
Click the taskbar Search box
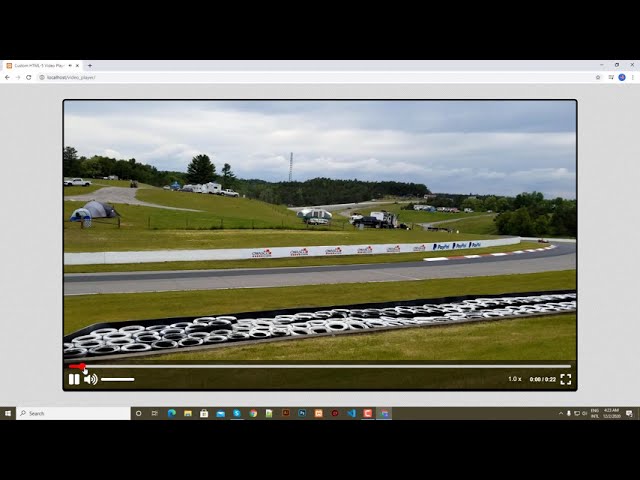coord(73,413)
